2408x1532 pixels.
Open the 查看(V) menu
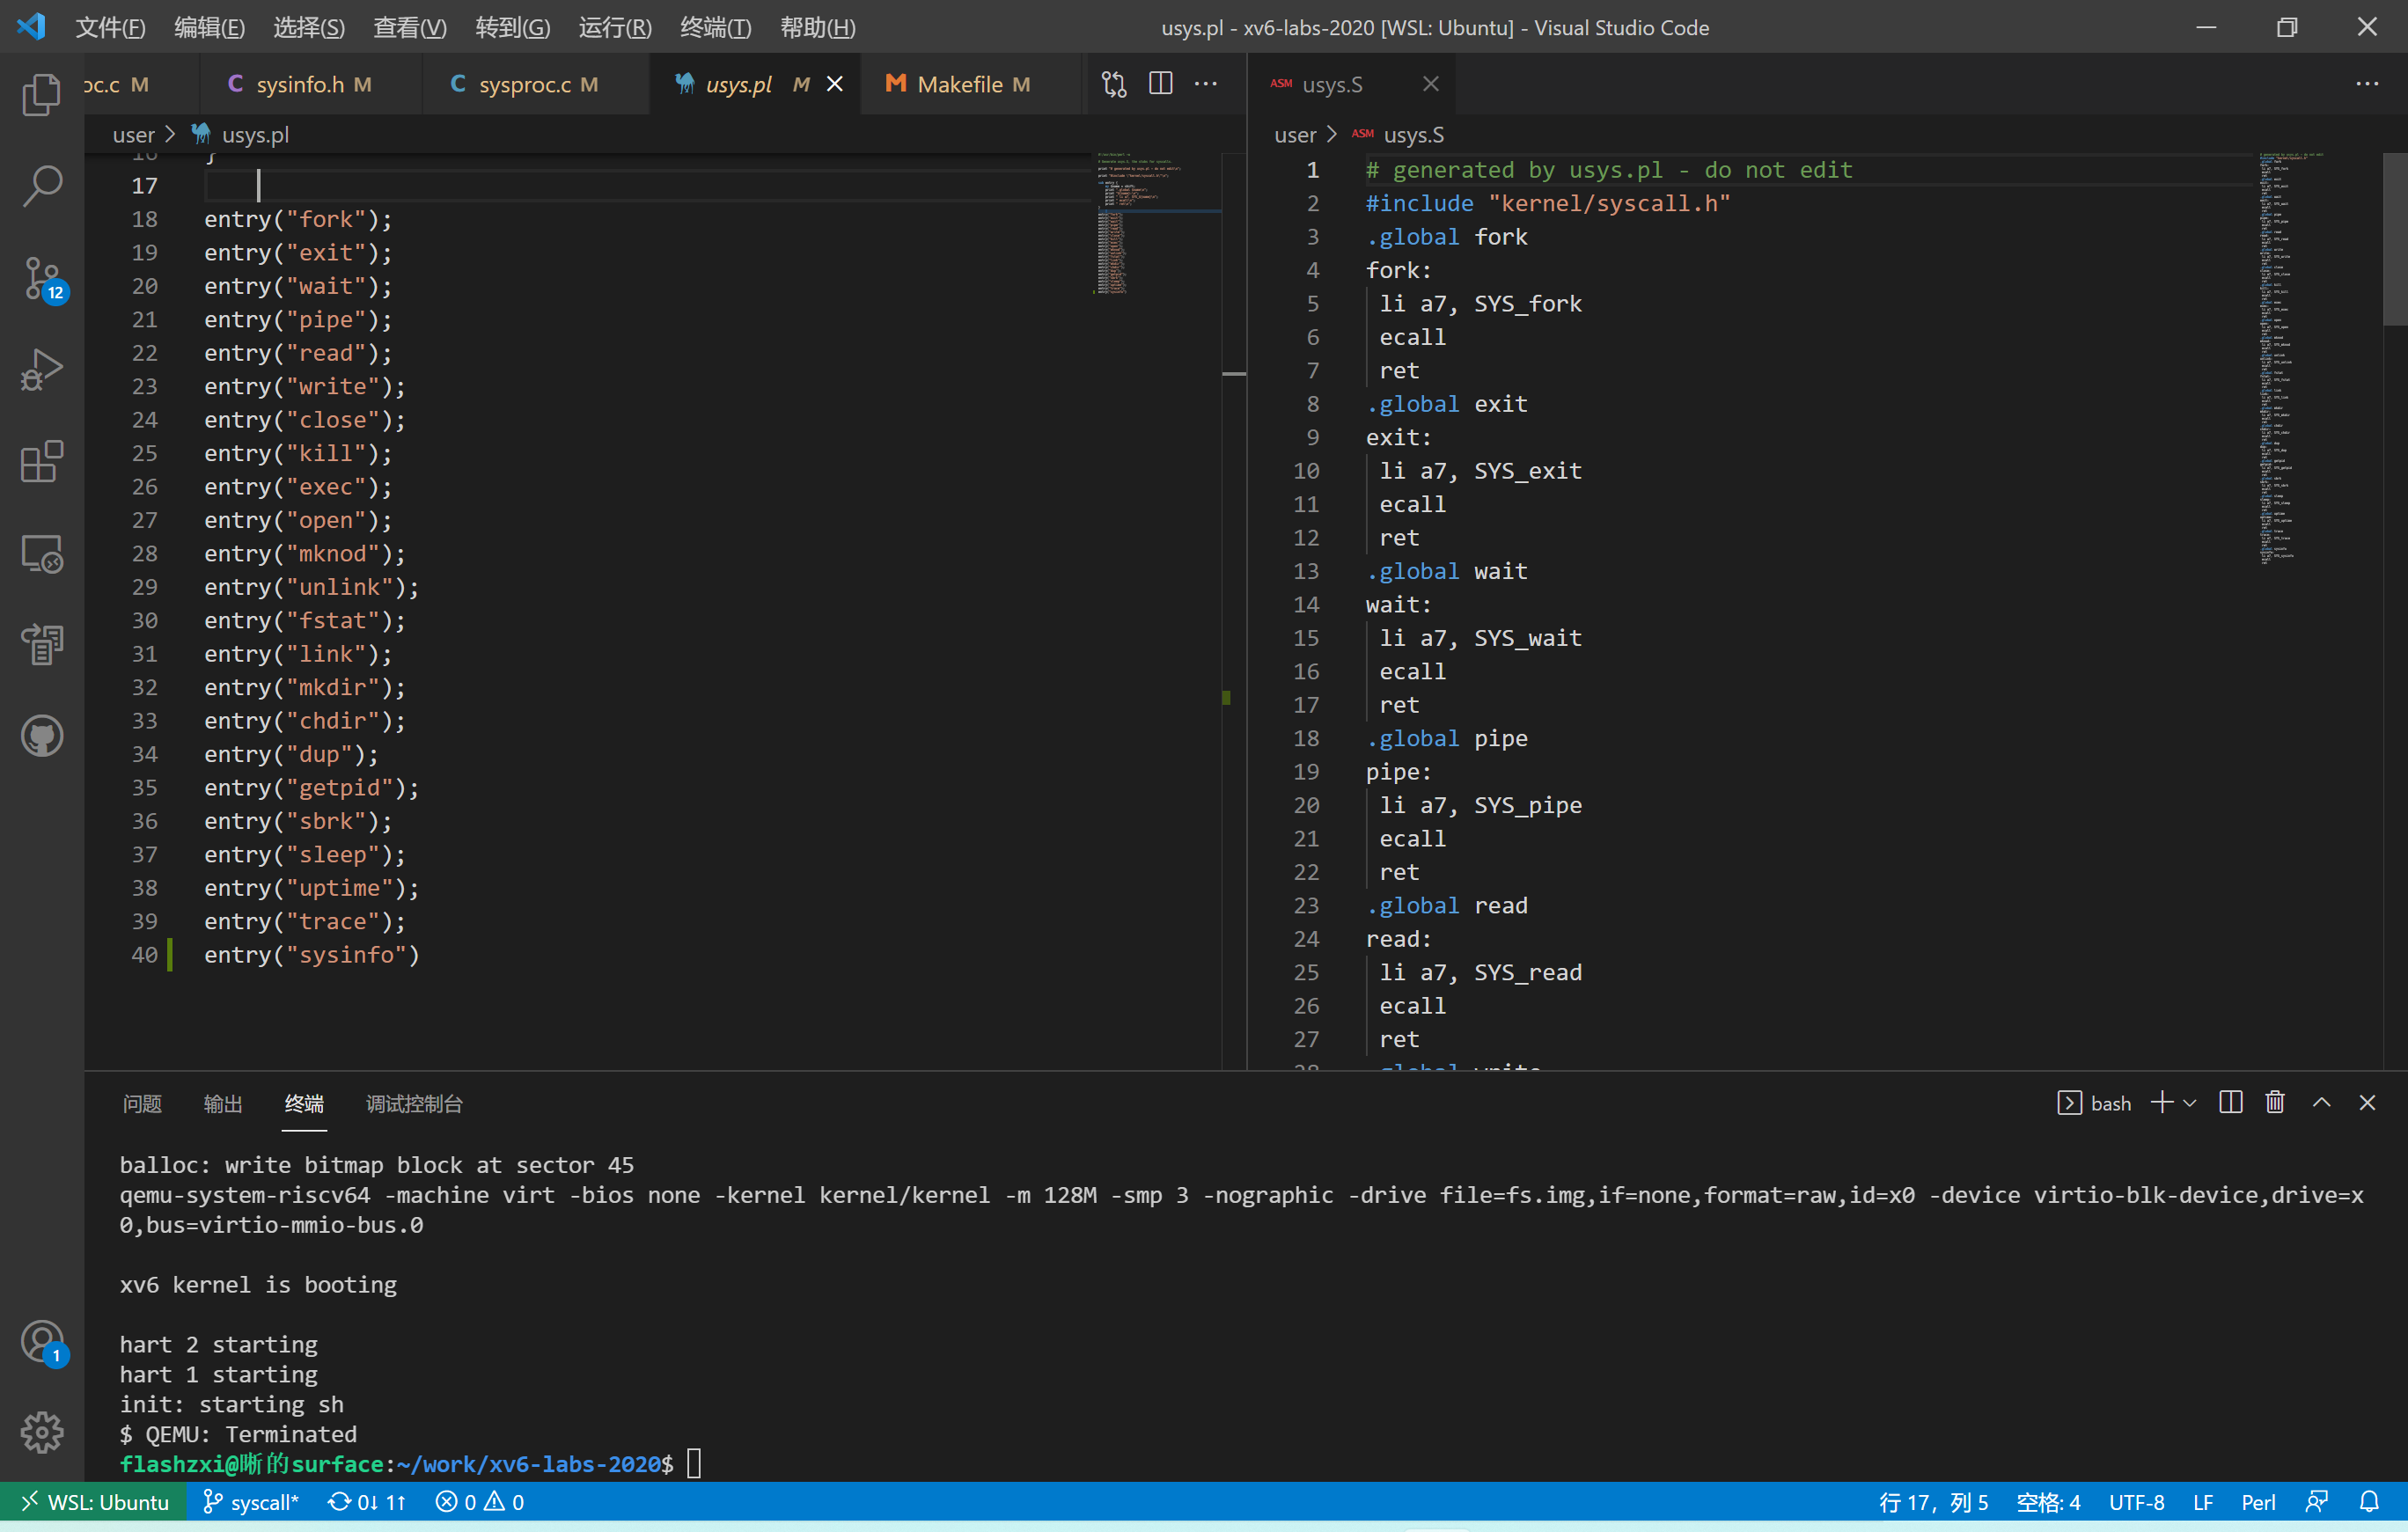(410, 27)
